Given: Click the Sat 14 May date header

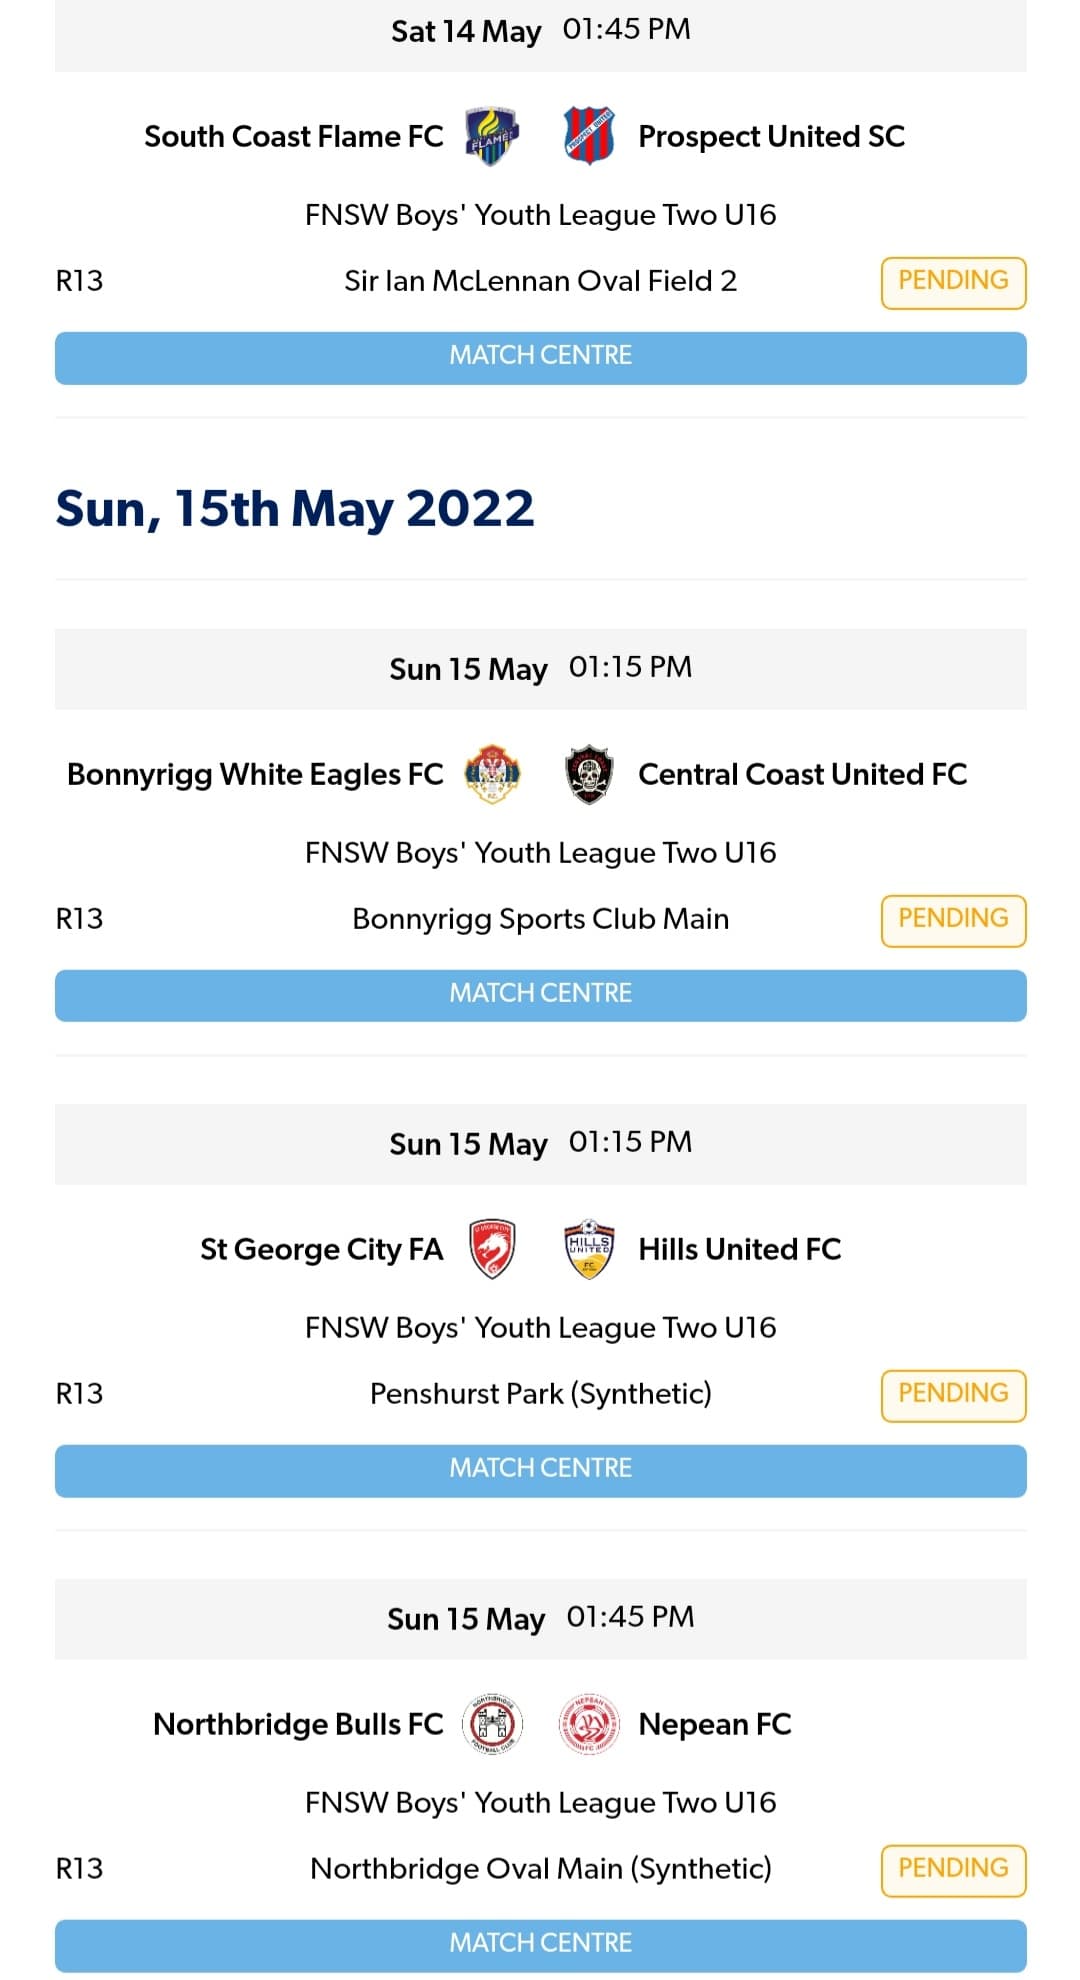Looking at the screenshot, I should [466, 30].
